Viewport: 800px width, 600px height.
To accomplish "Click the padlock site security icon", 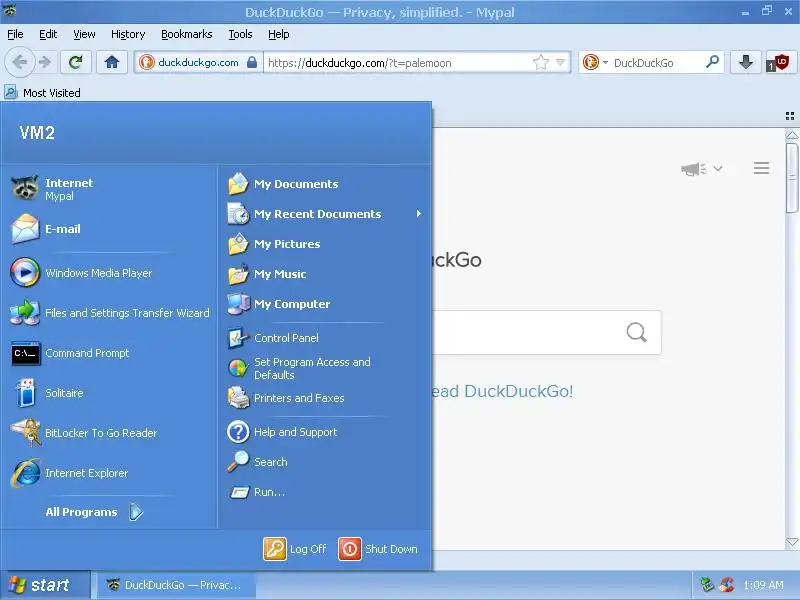I will click(x=252, y=62).
